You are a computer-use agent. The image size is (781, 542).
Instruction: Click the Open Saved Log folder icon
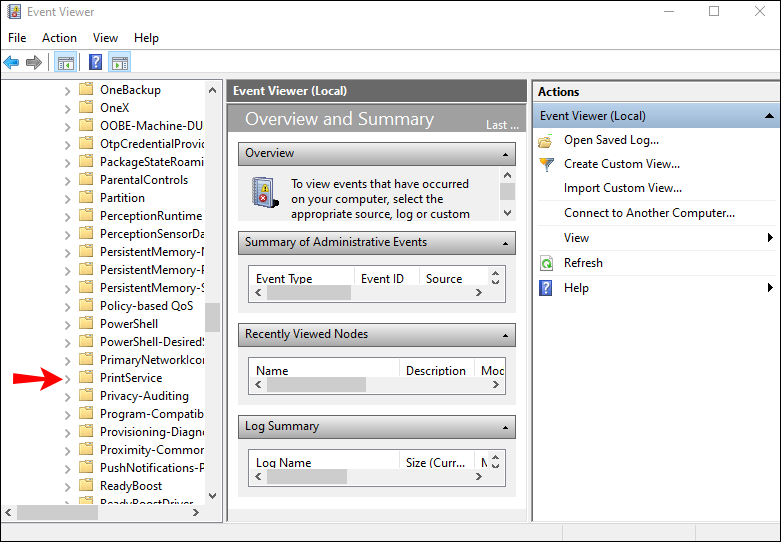[x=546, y=140]
